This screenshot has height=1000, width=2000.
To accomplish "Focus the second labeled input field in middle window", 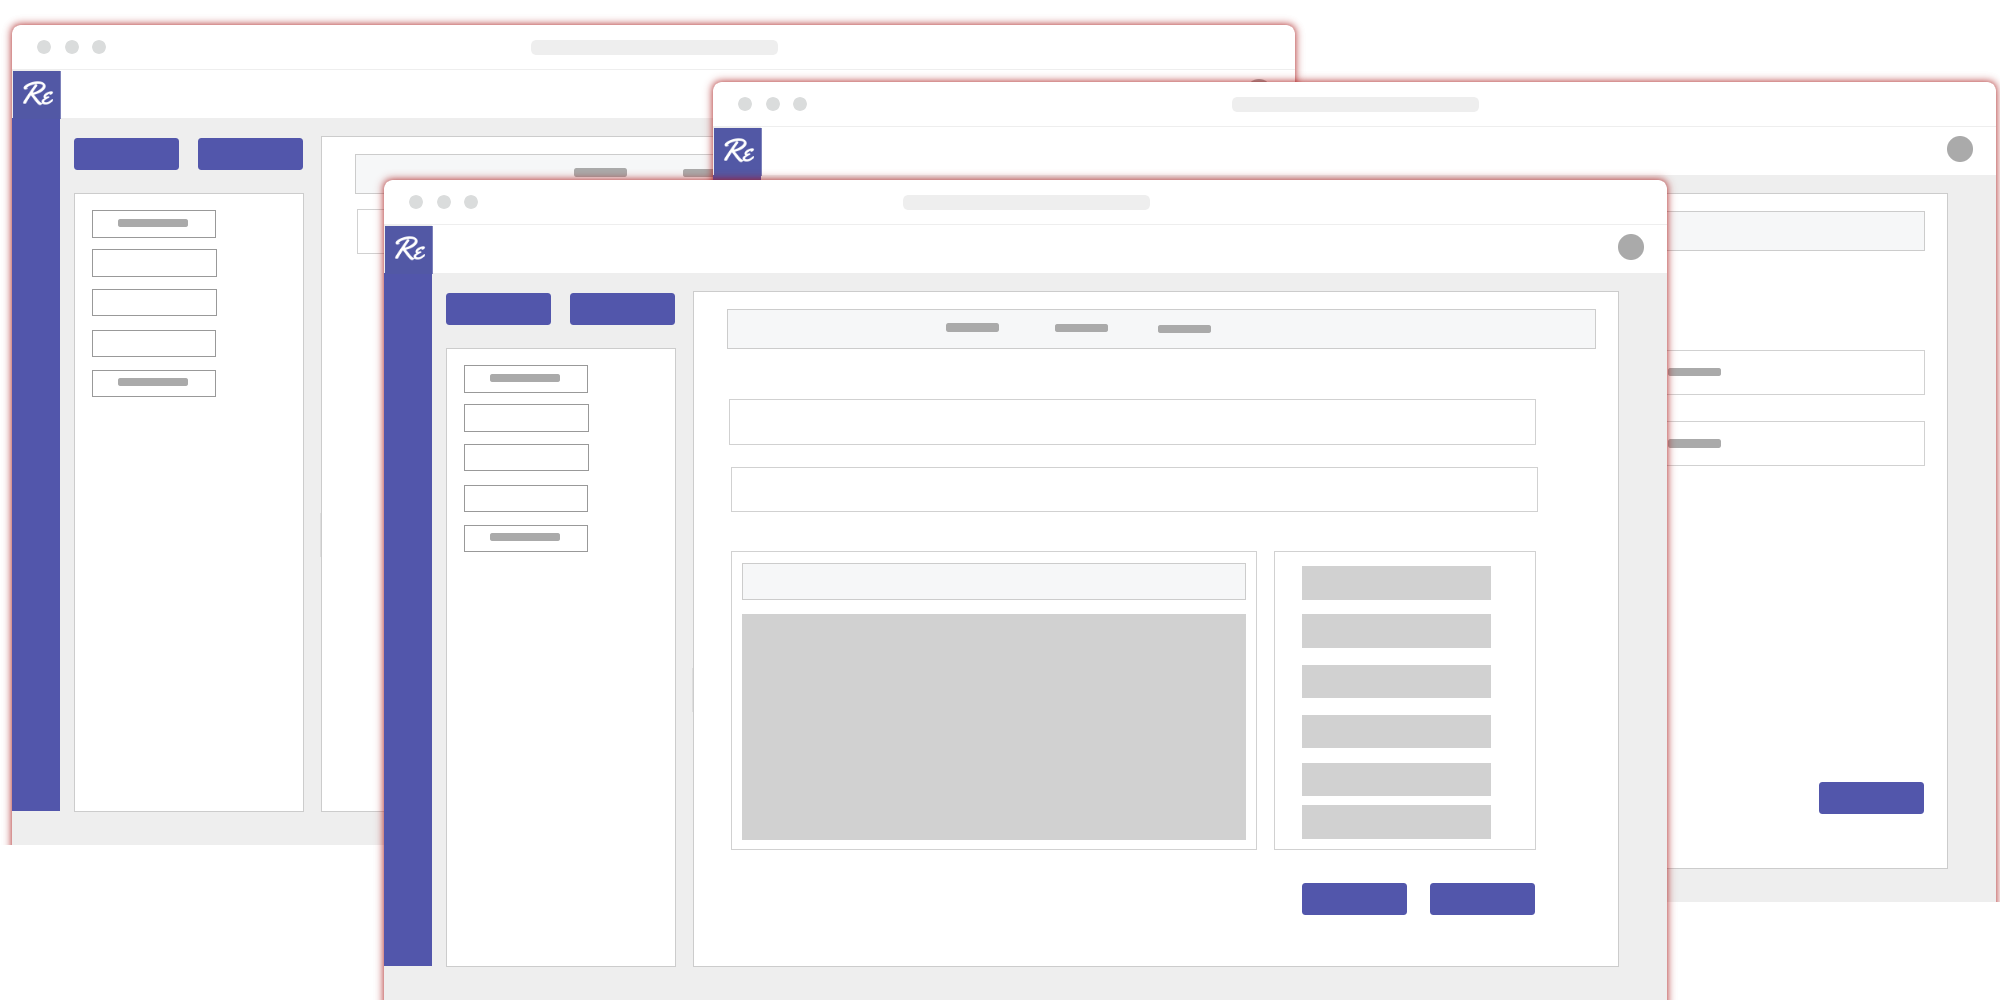I will click(1796, 444).
